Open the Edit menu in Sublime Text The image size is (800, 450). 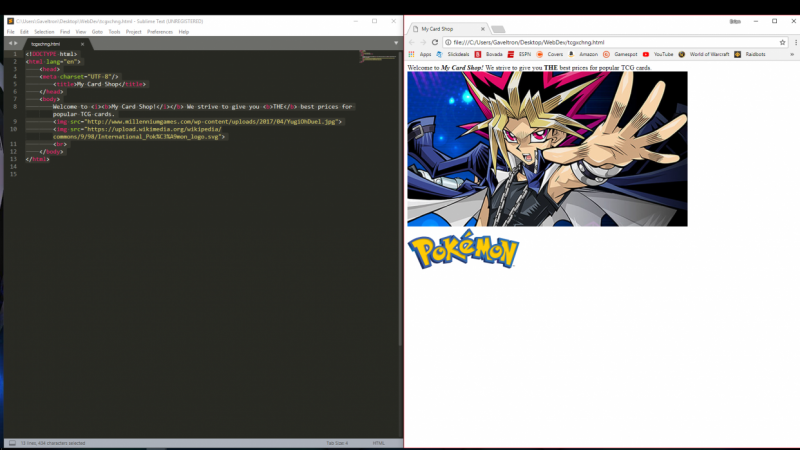point(24,32)
